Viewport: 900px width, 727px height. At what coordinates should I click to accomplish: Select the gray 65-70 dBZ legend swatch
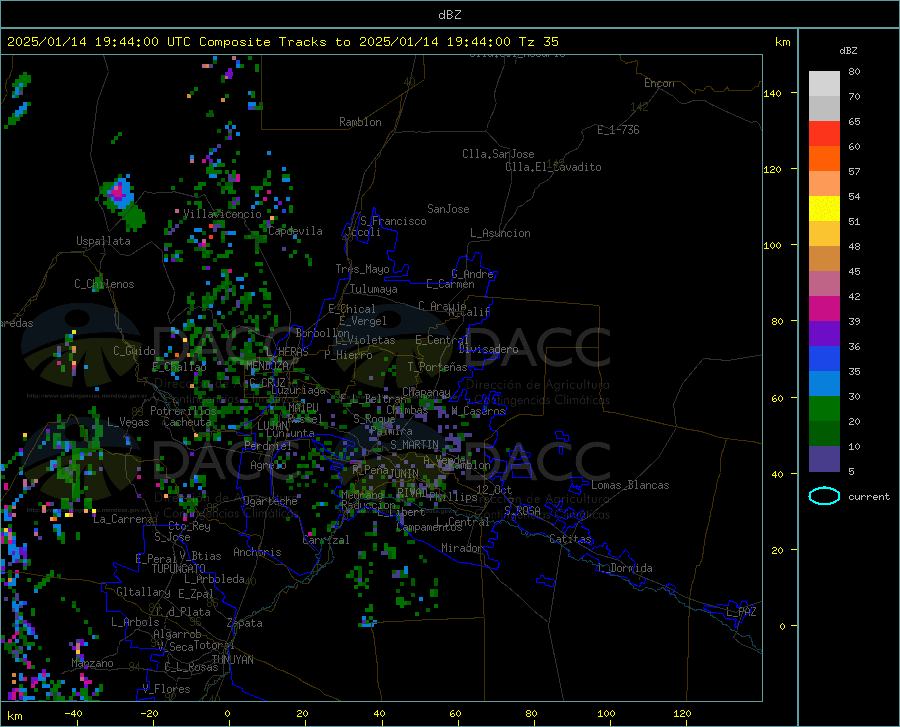[824, 108]
